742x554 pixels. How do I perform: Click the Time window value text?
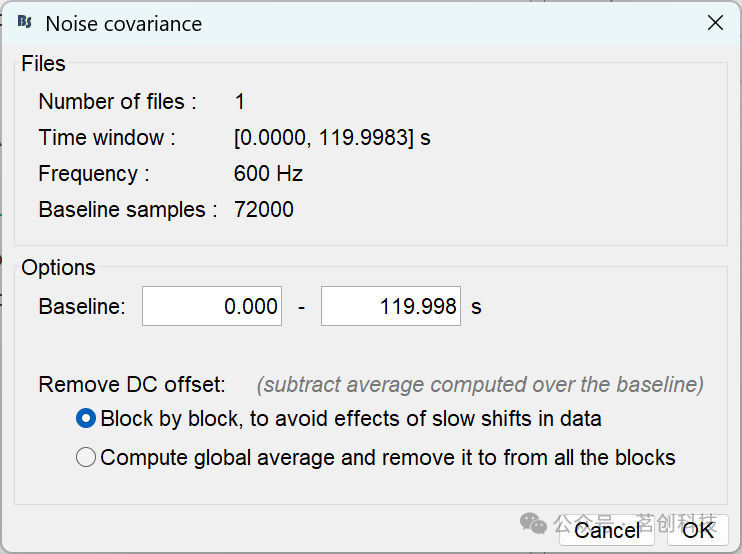pyautogui.click(x=332, y=138)
